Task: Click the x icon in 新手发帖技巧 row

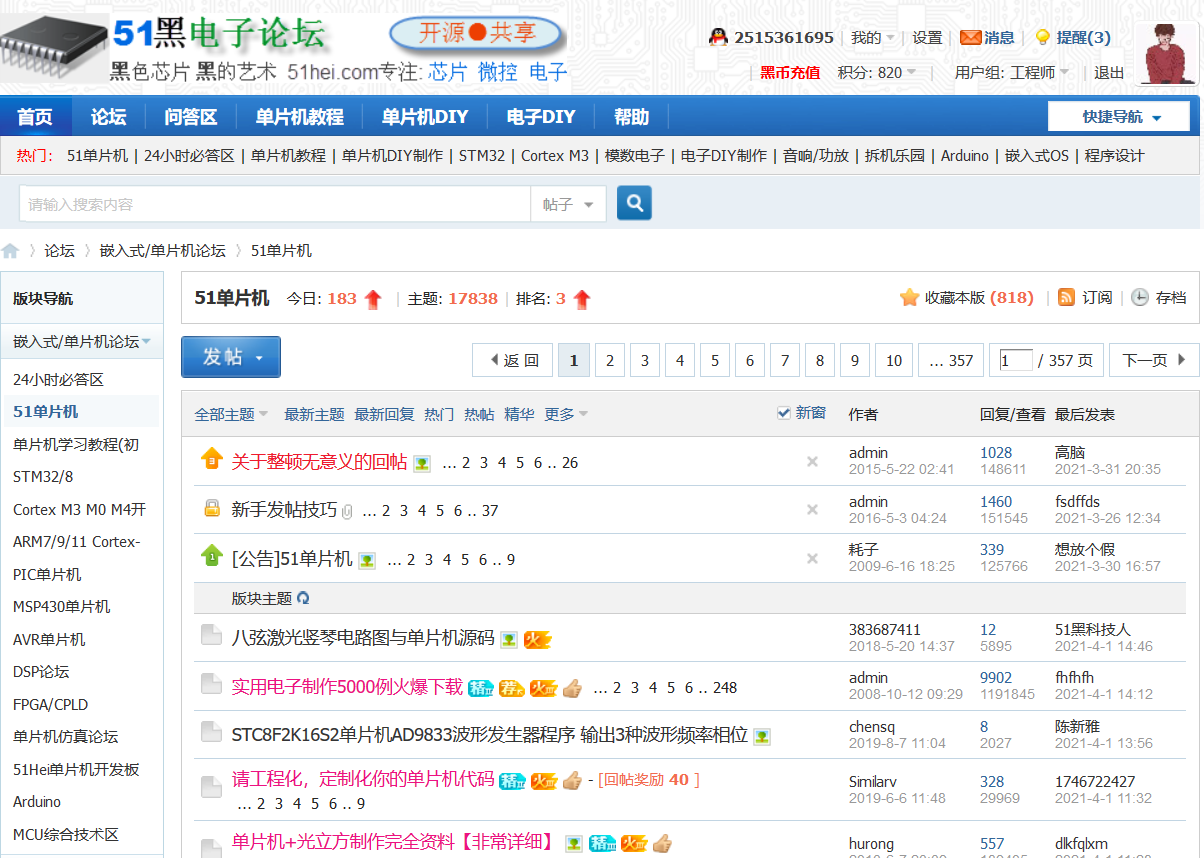Action: (x=812, y=509)
